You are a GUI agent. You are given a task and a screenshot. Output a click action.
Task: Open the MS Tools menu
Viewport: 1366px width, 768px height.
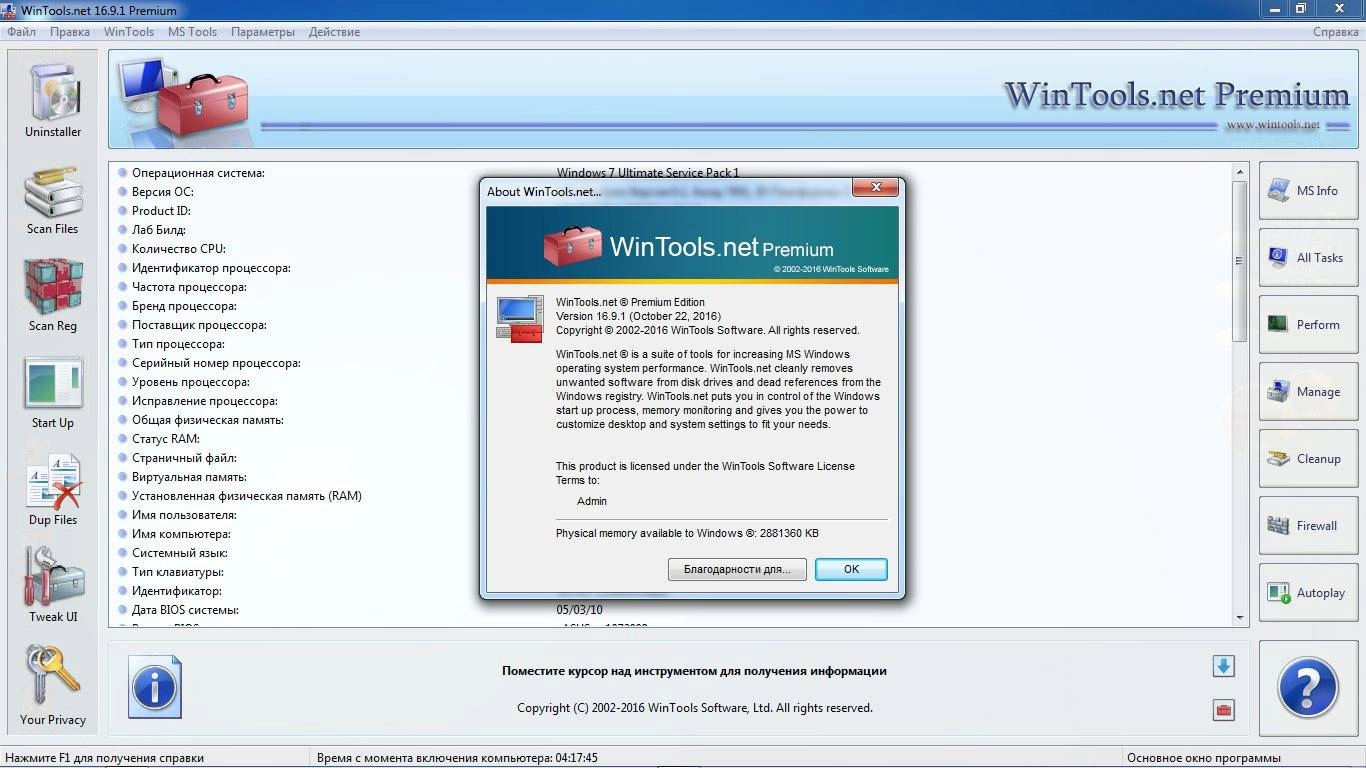point(192,32)
